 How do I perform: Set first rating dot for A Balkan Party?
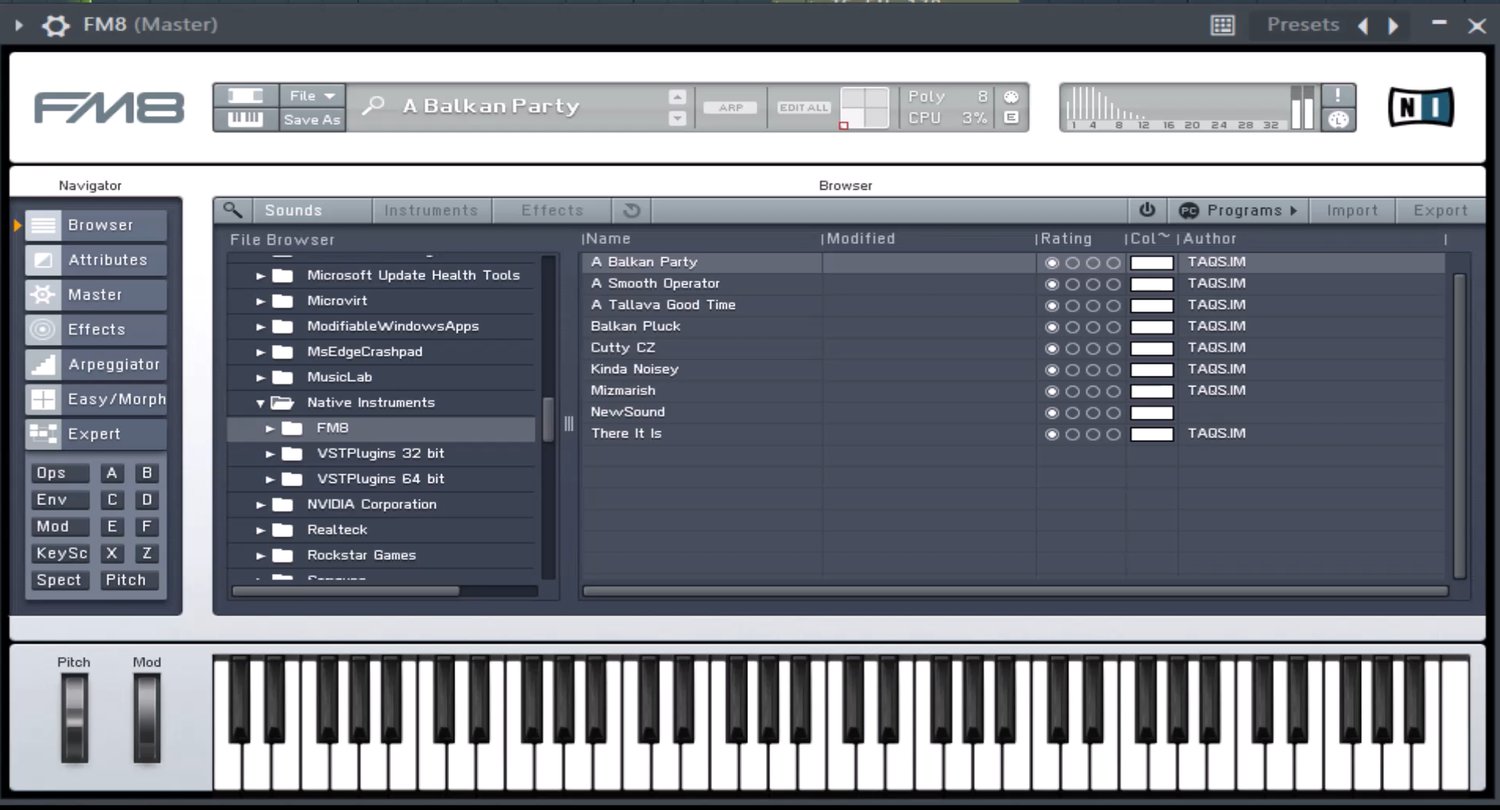point(1052,263)
